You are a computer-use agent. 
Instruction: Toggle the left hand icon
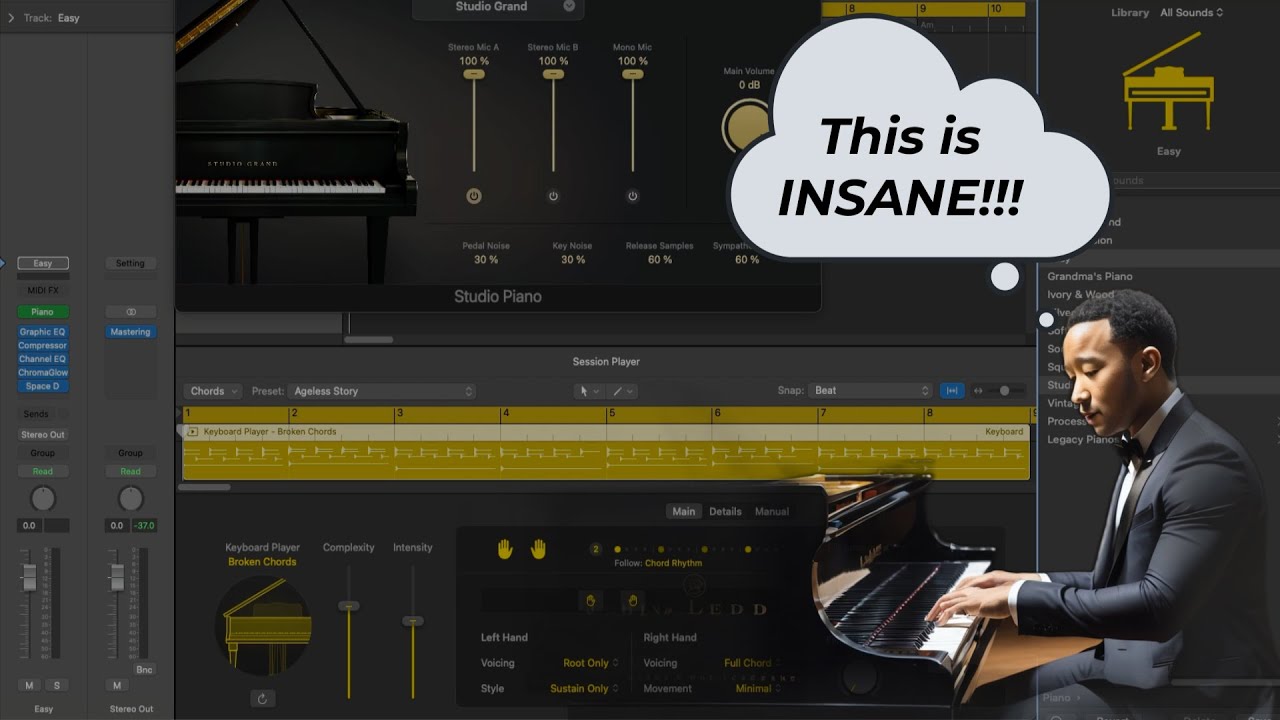coord(505,548)
